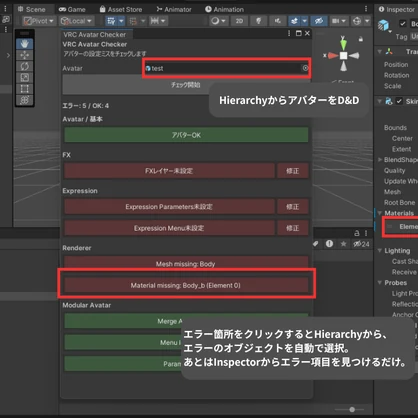Collapse the Probes foldout
This screenshot has height=418, width=418.
(x=380, y=282)
